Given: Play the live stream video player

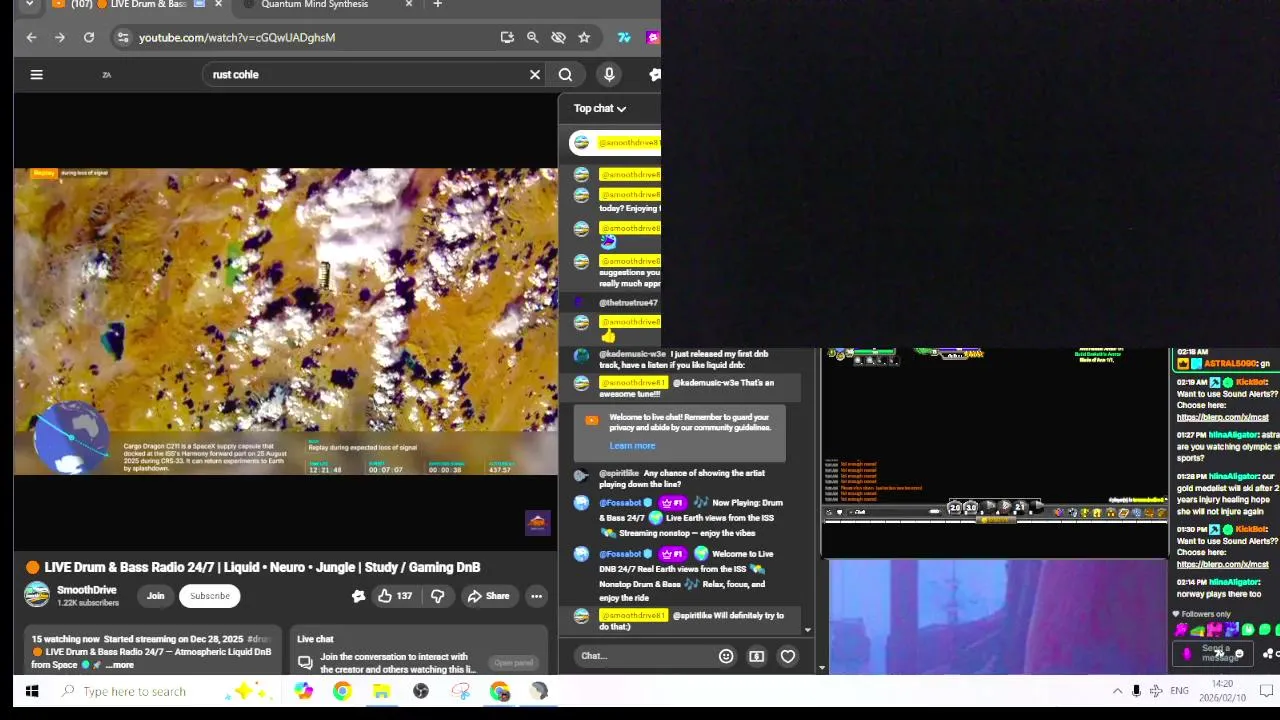Looking at the screenshot, I should click(x=286, y=320).
